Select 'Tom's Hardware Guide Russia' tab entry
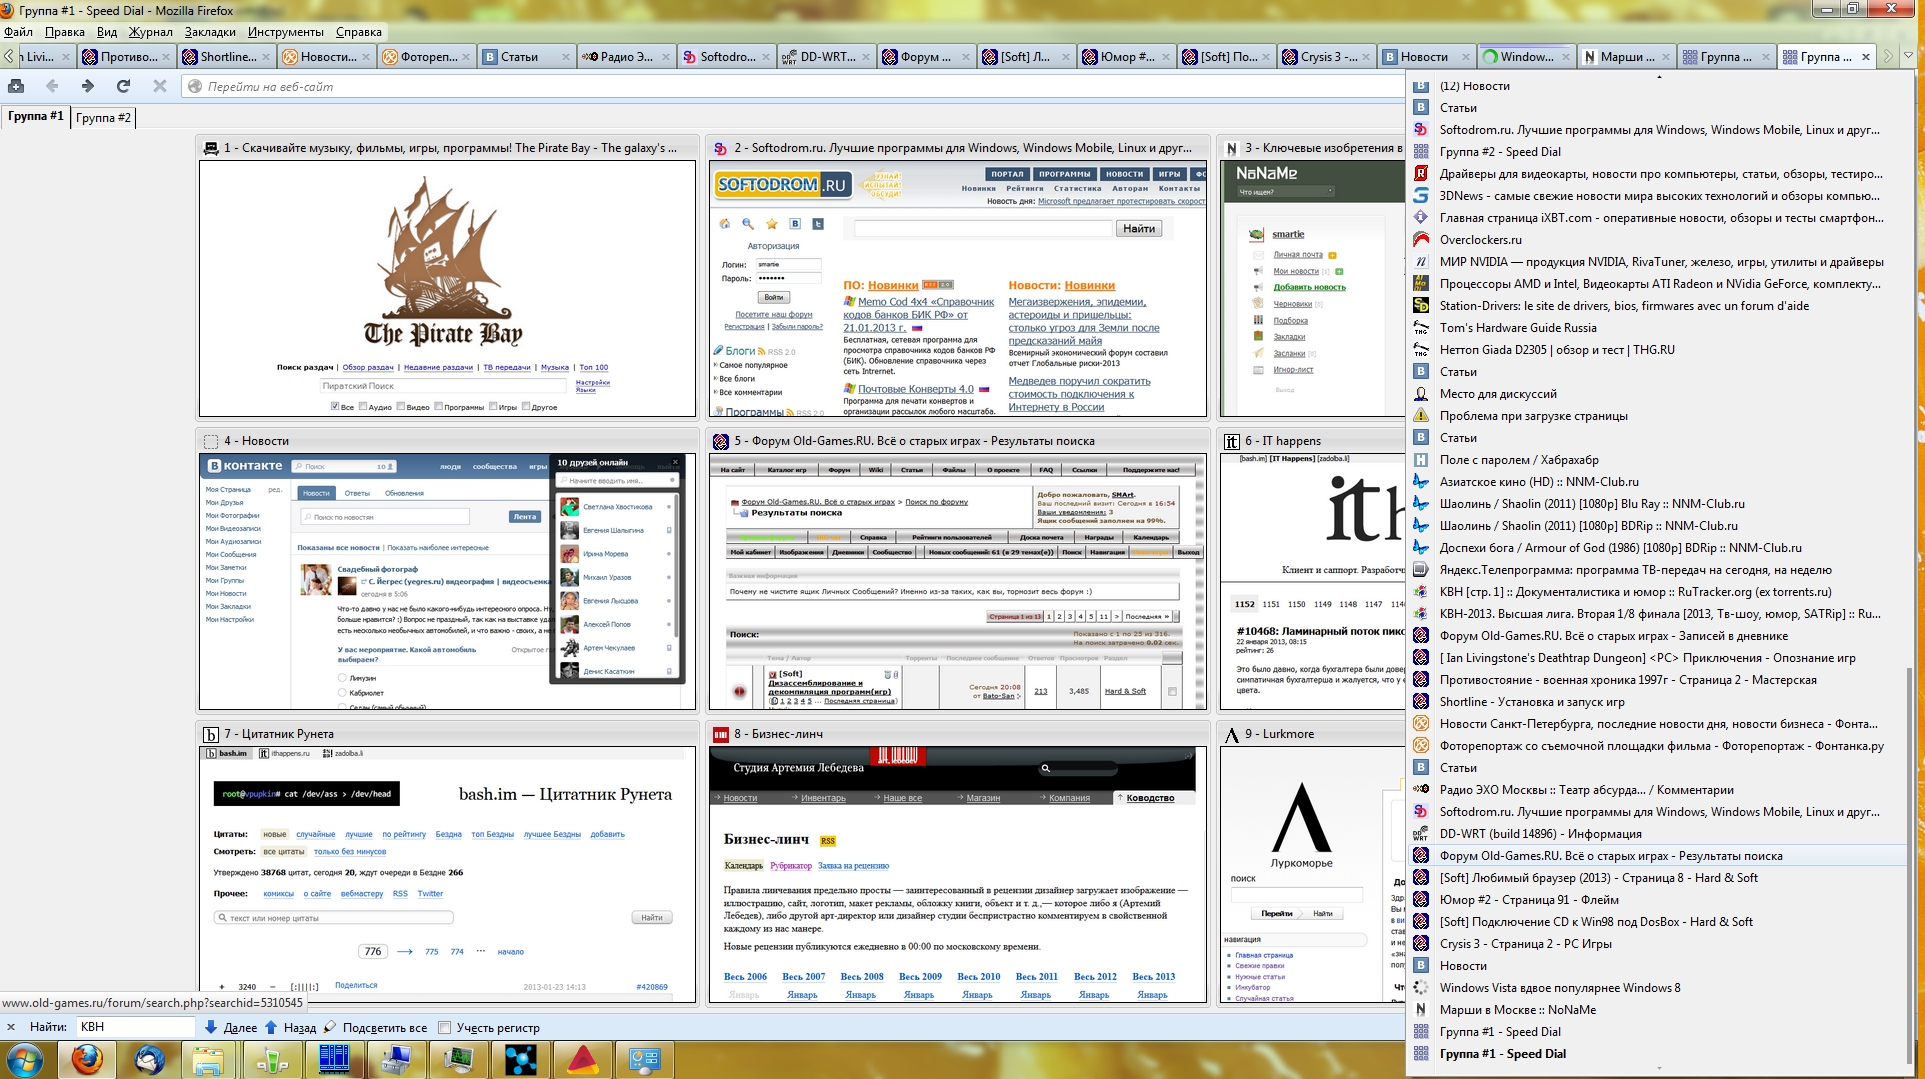The height and width of the screenshot is (1079, 1925). pos(1658,328)
